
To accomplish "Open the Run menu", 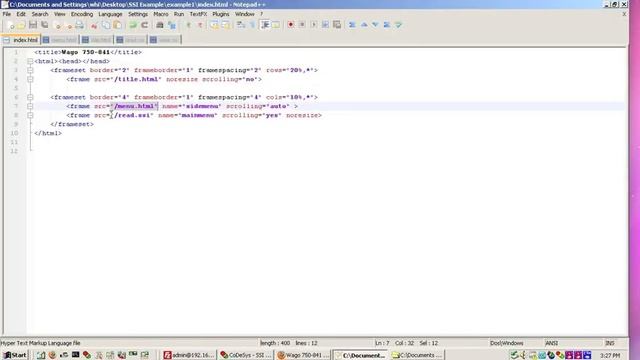I will (x=179, y=14).
